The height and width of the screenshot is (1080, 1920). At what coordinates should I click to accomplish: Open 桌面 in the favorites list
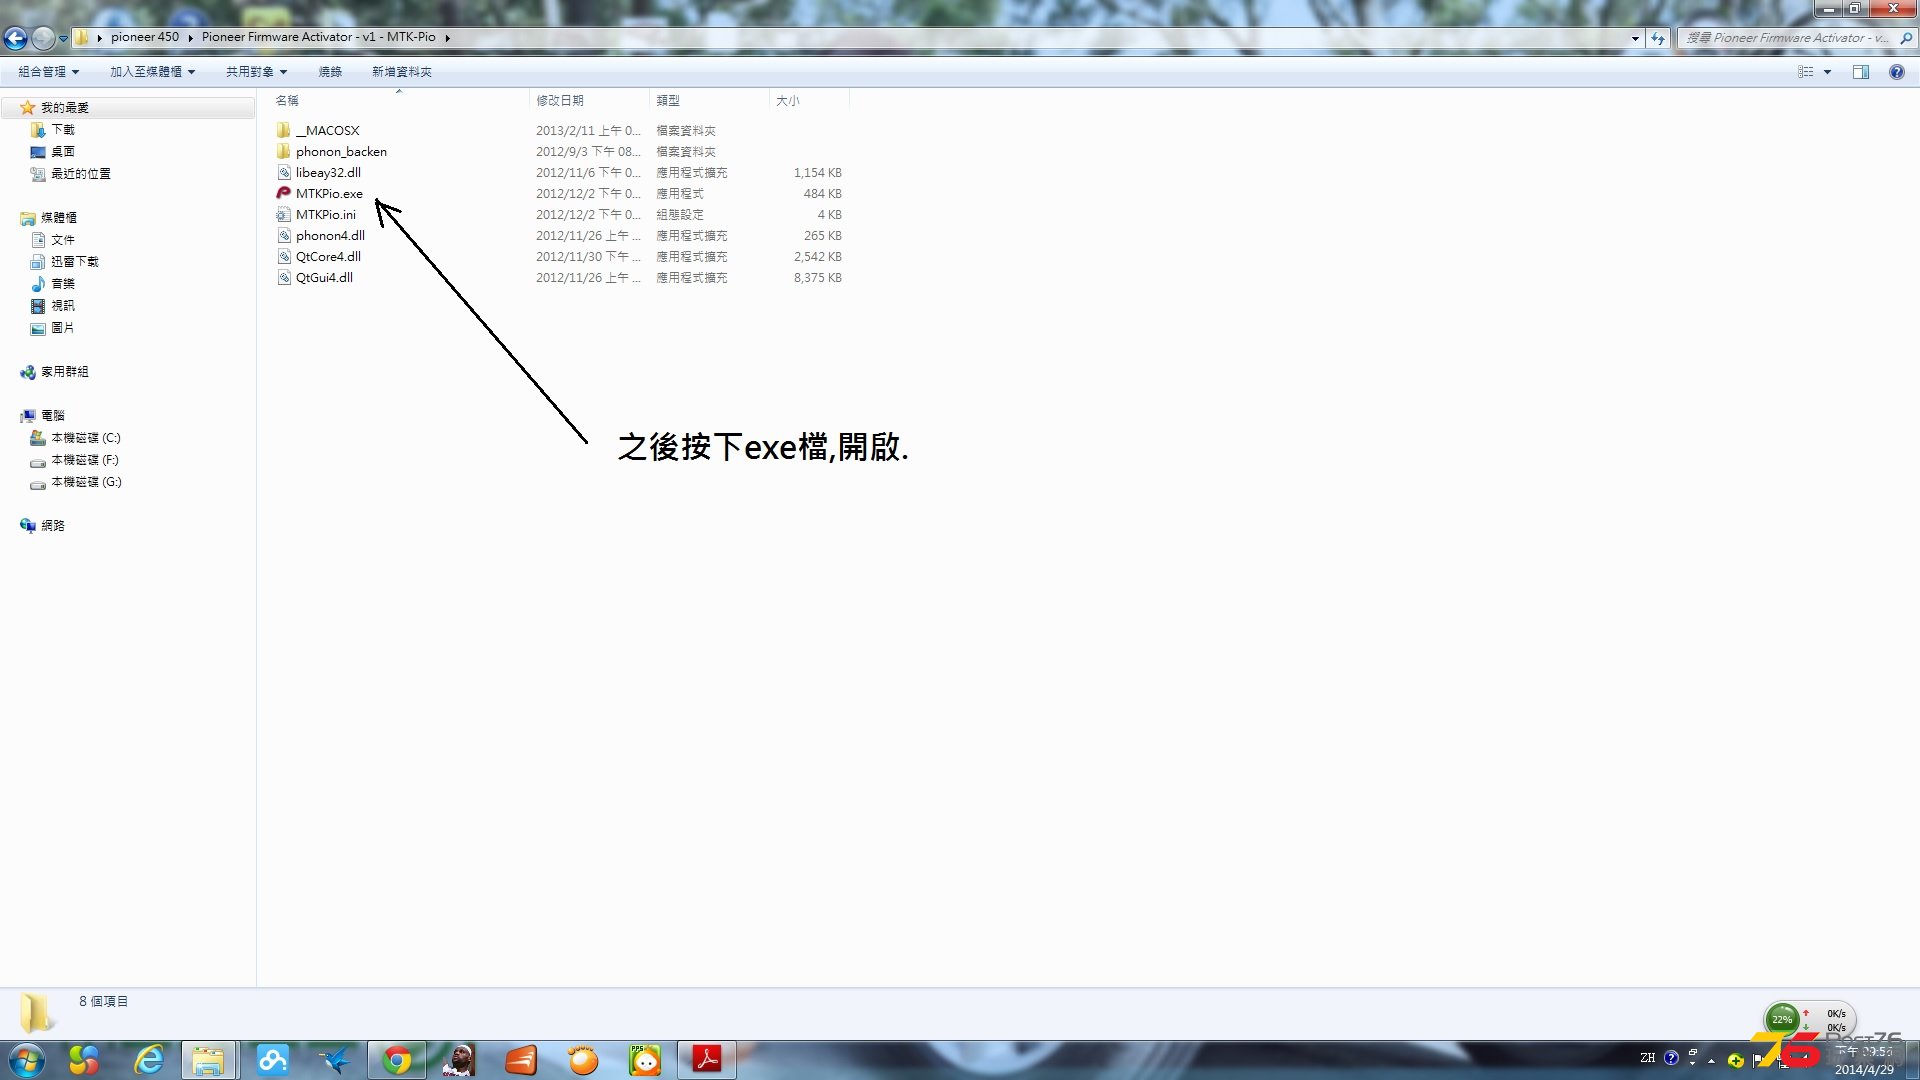[x=63, y=152]
